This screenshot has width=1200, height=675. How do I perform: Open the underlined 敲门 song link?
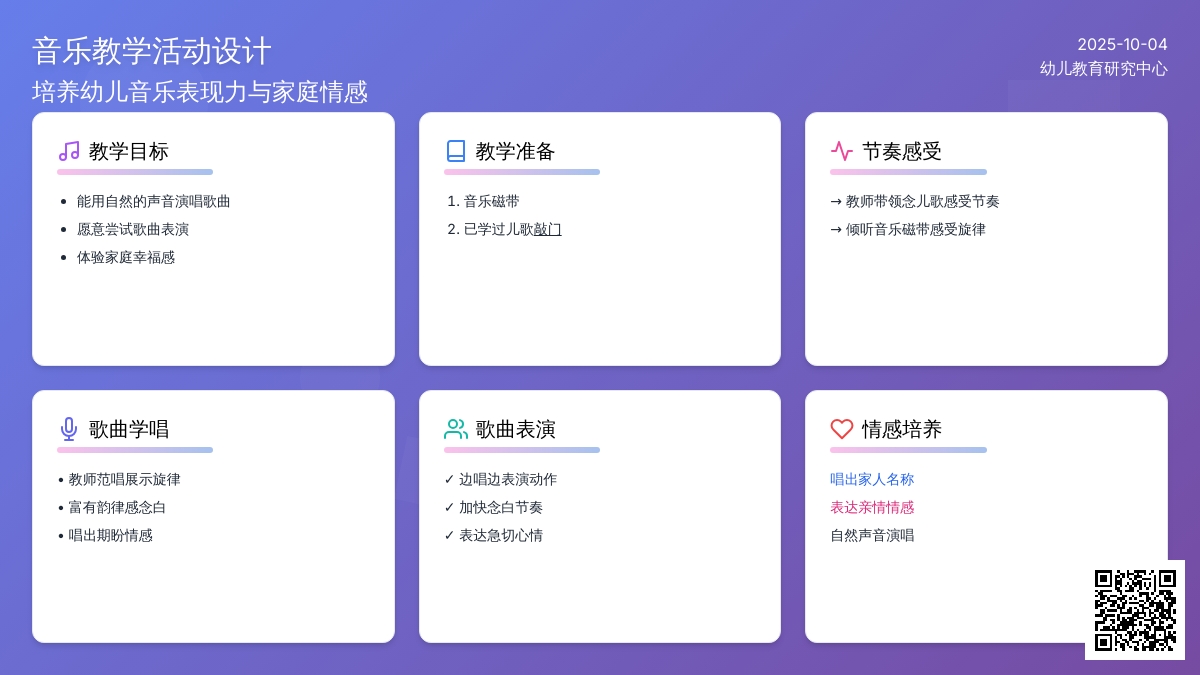548,229
